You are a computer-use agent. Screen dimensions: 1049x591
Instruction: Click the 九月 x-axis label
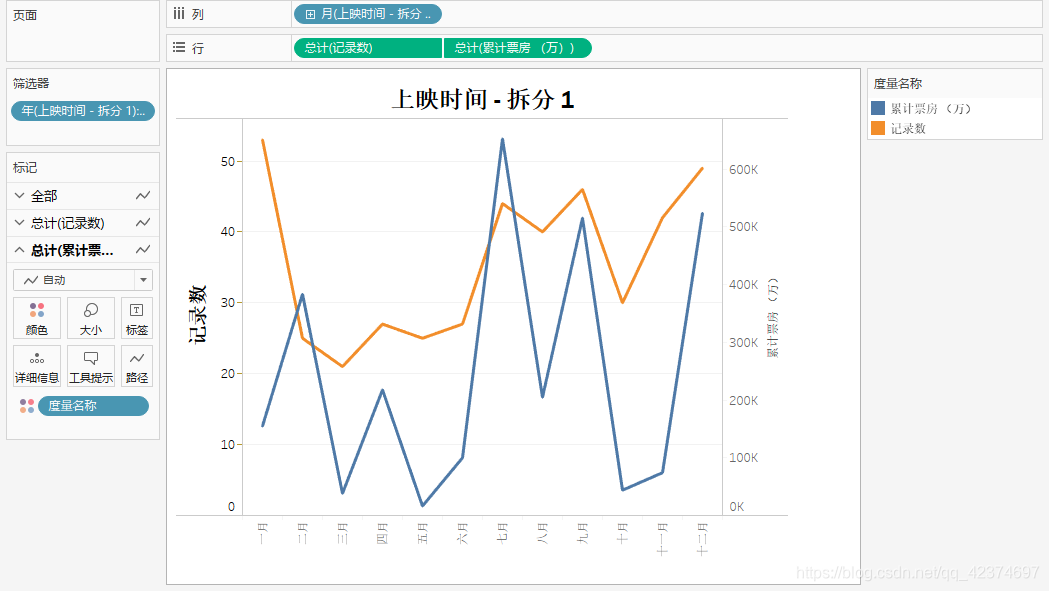point(582,533)
